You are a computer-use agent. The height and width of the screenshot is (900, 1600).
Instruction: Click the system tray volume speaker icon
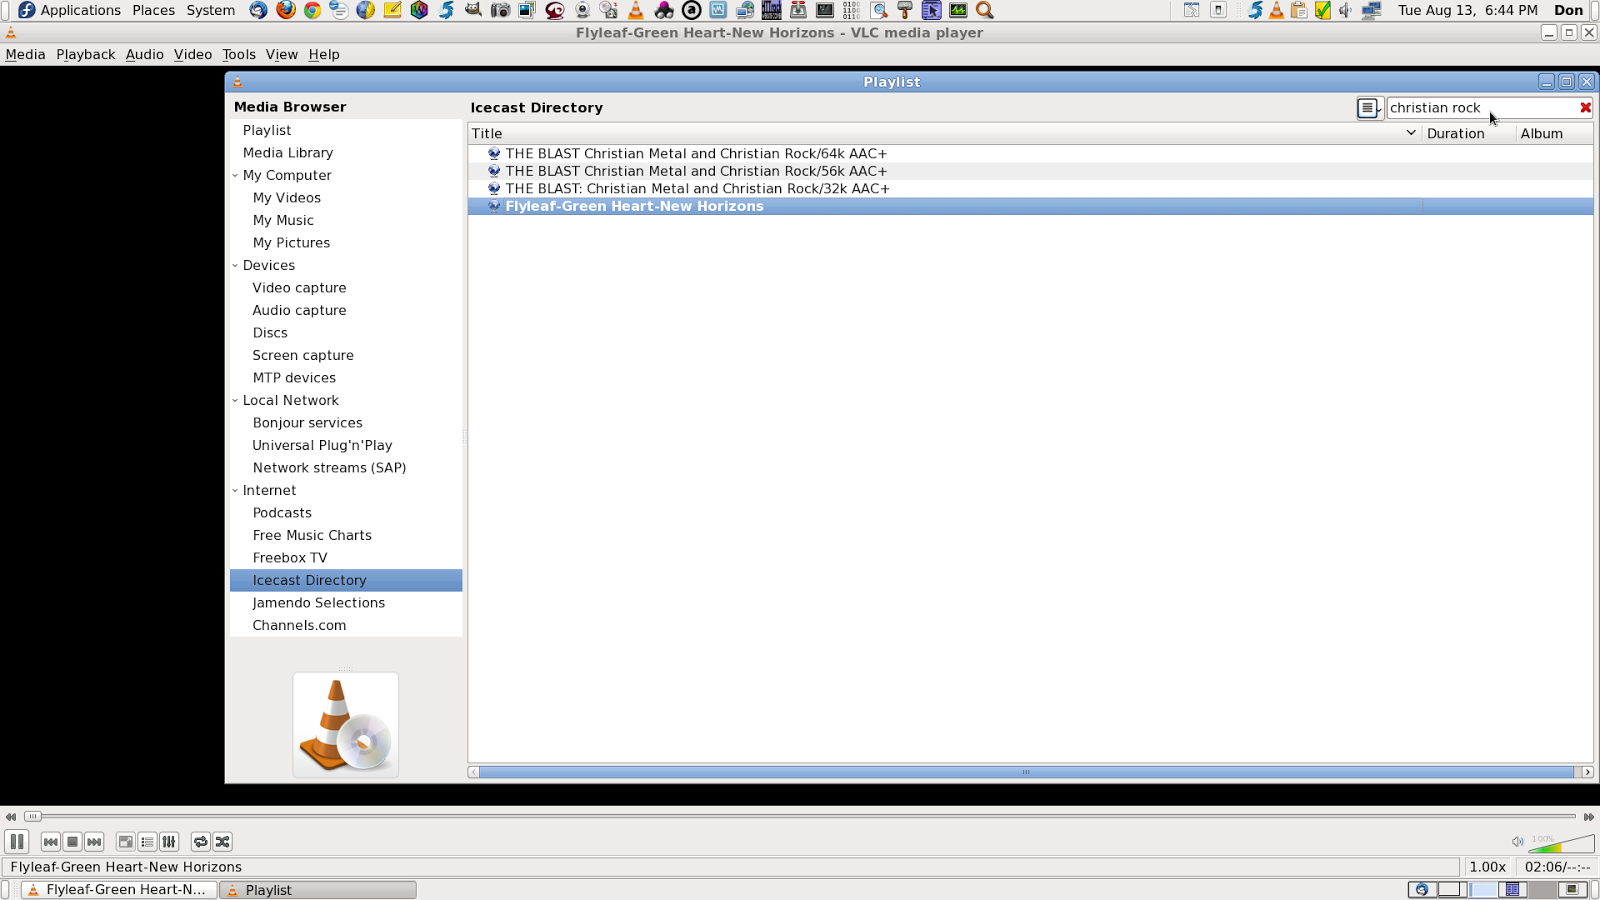pos(1346,10)
